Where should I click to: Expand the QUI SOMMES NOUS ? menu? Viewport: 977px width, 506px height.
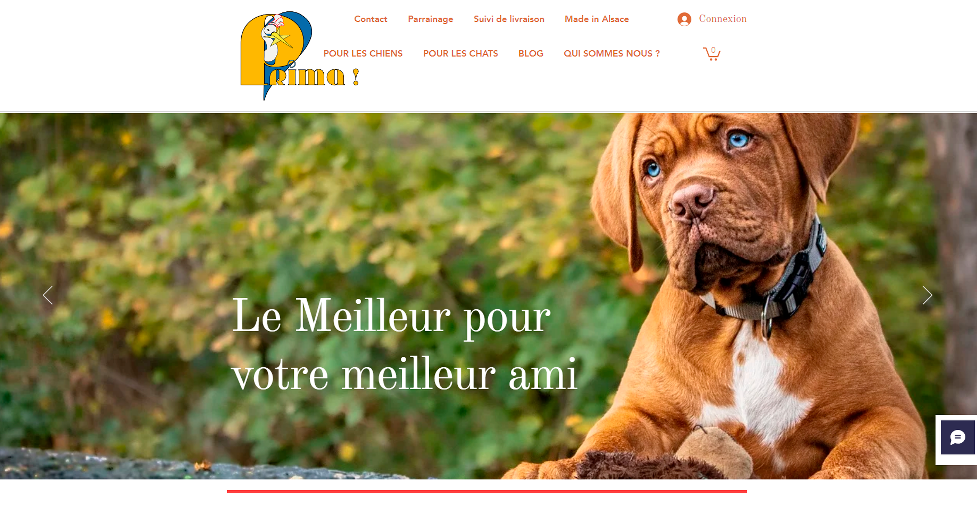coord(612,54)
